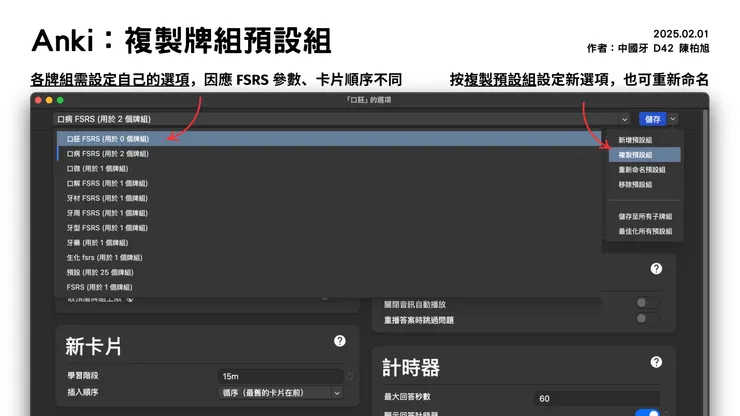Select preset 生化 fsrs (用於 1 個牌組)
This screenshot has width=740, height=416.
tap(329, 257)
